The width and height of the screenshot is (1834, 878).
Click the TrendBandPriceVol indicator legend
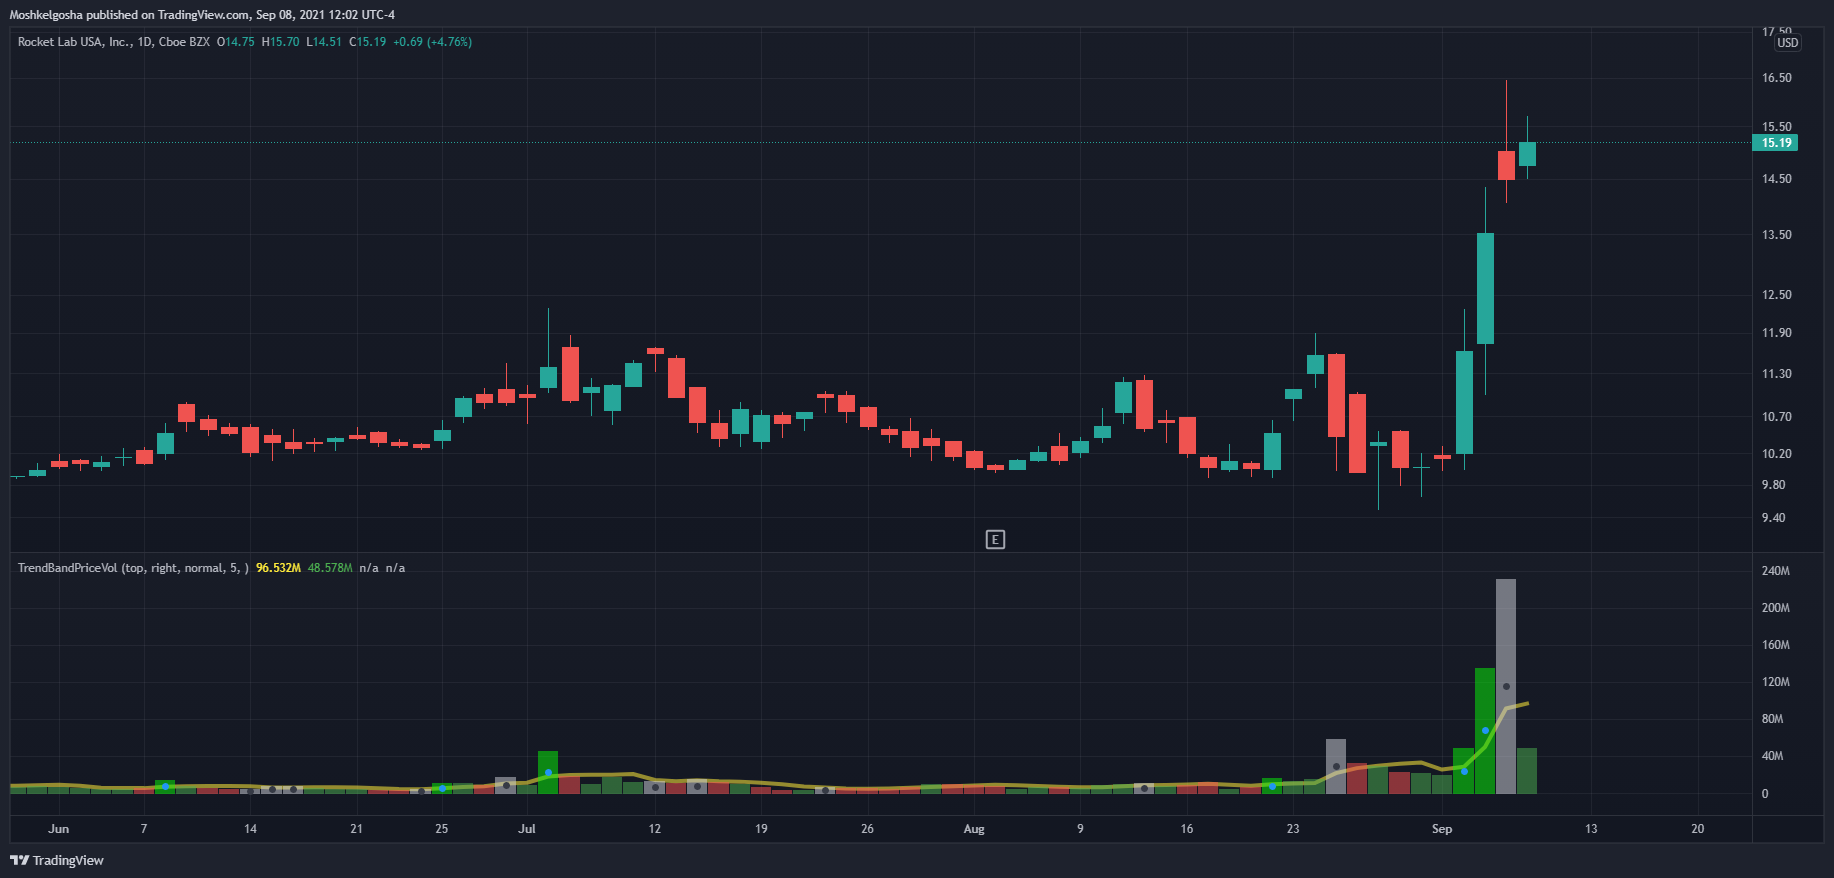pyautogui.click(x=133, y=568)
